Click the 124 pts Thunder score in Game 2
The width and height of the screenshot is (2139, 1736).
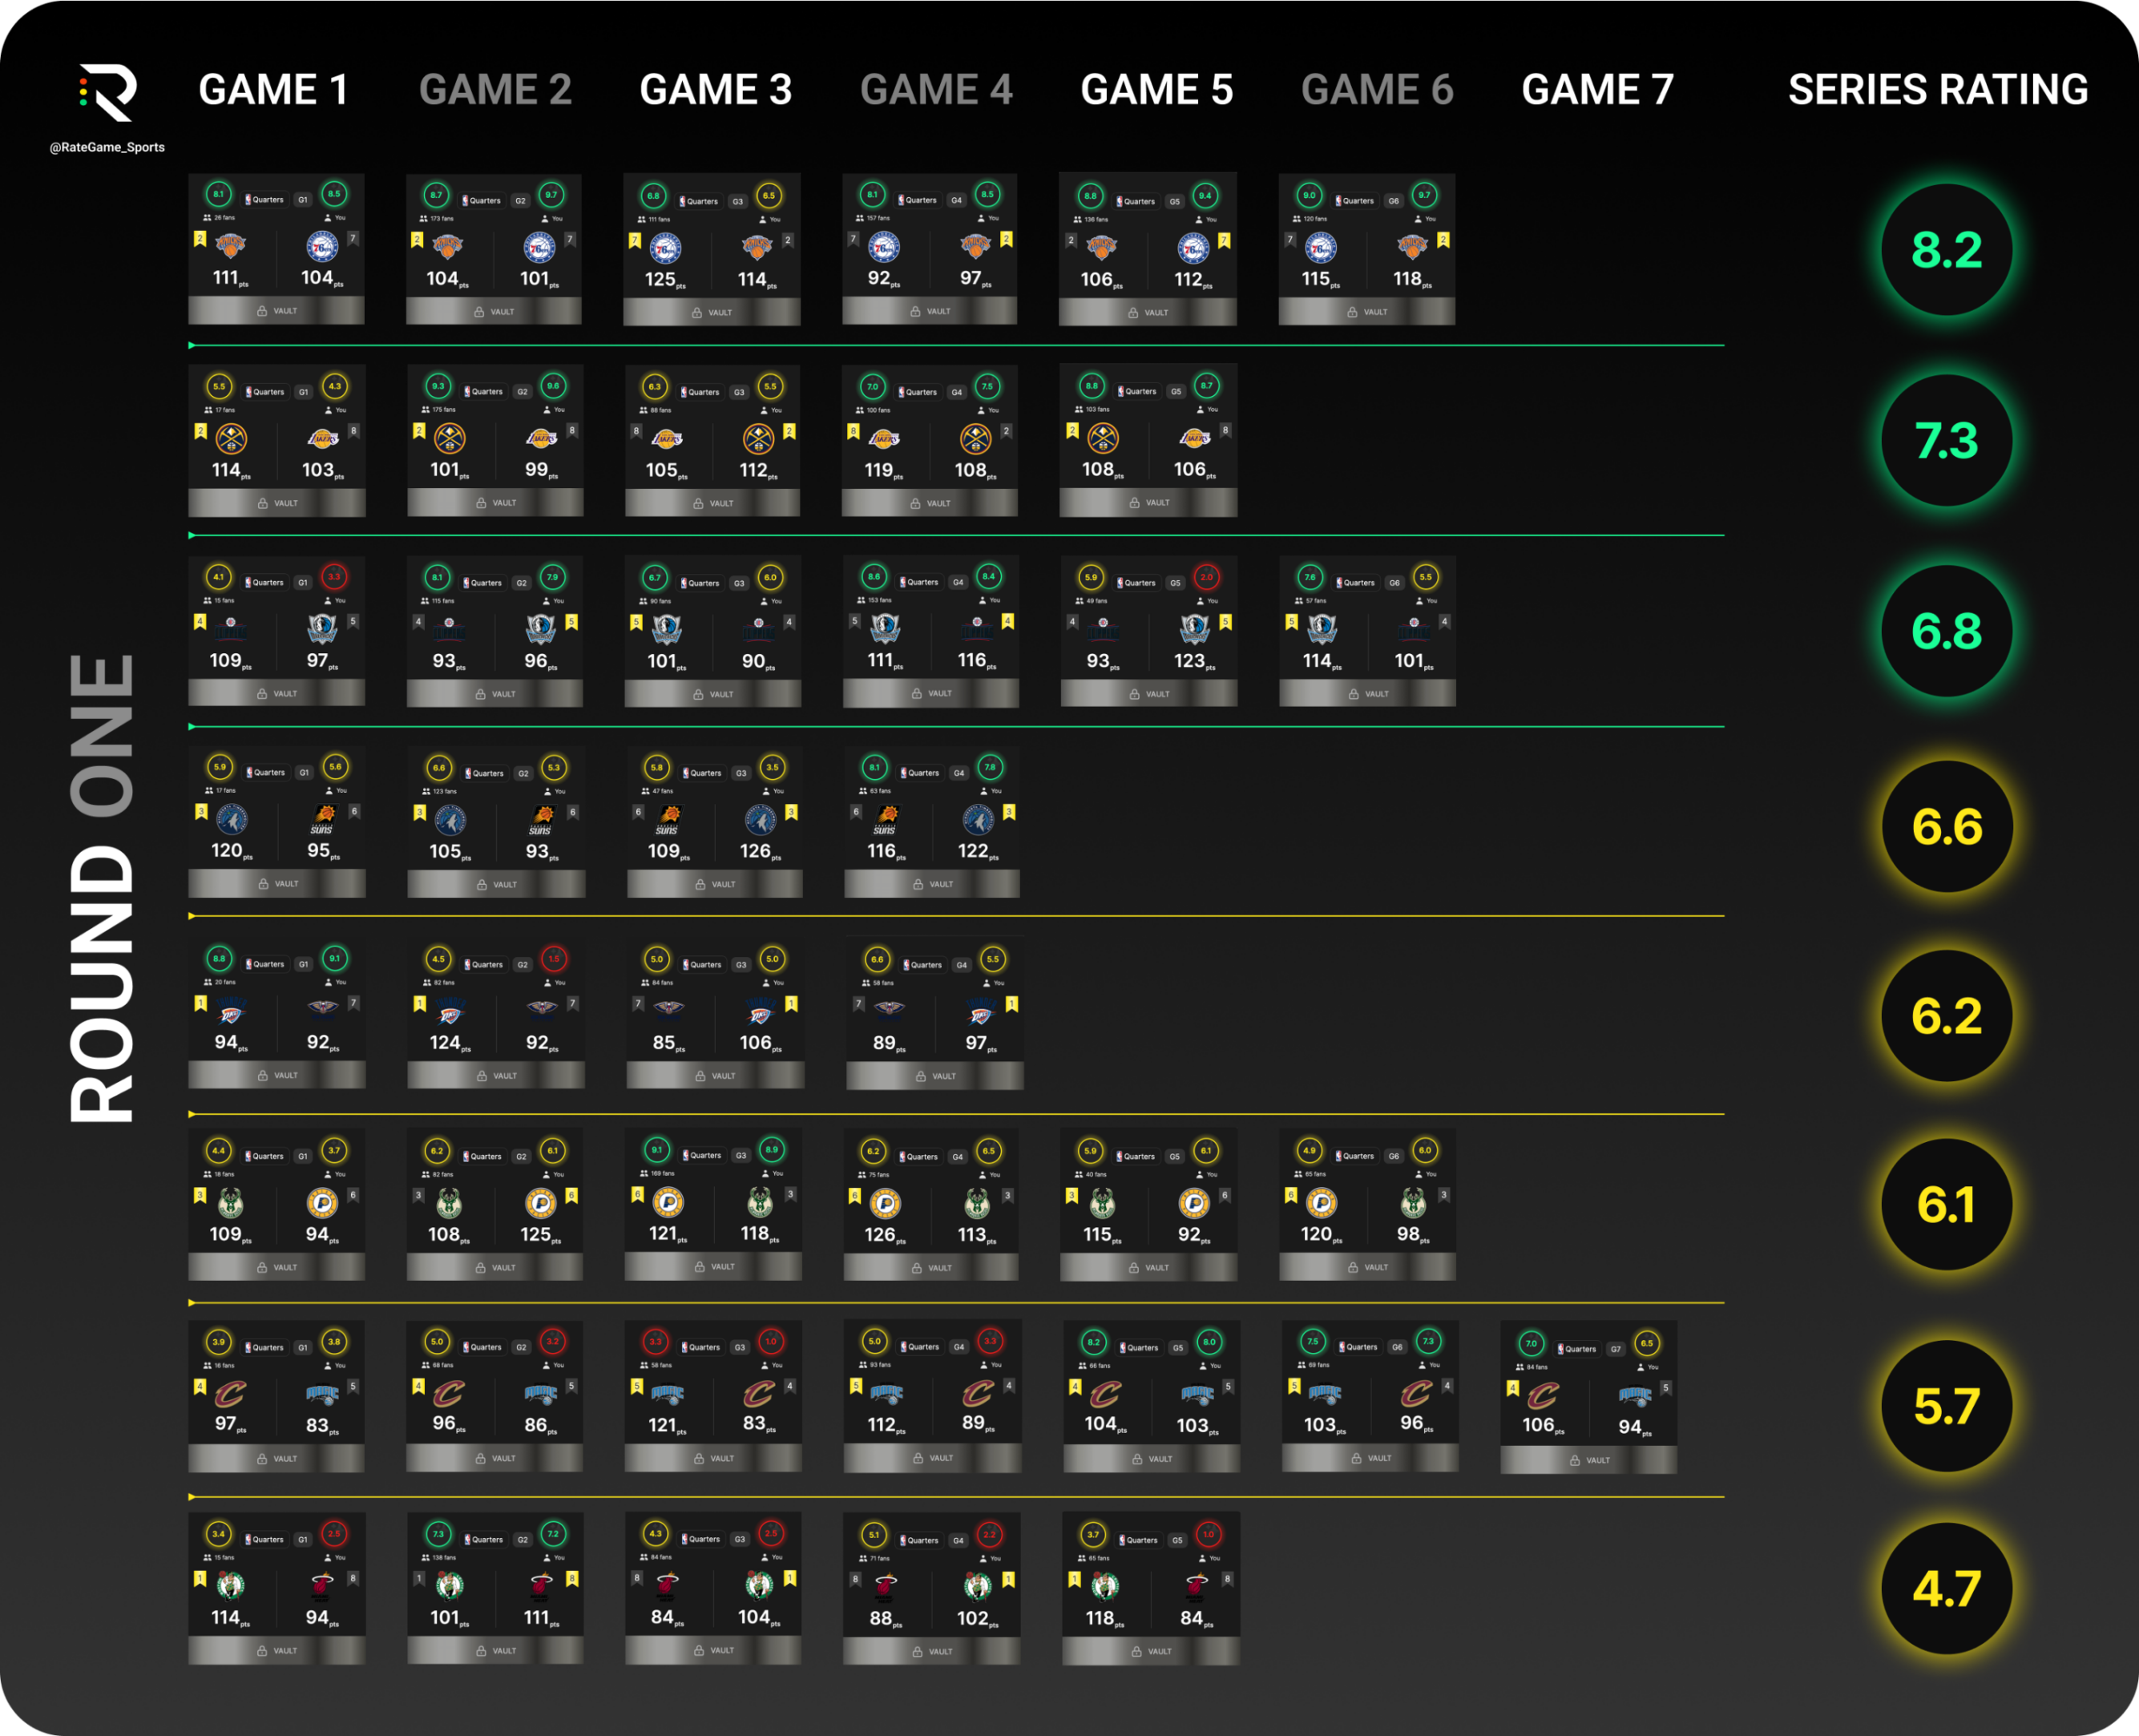[x=450, y=1043]
